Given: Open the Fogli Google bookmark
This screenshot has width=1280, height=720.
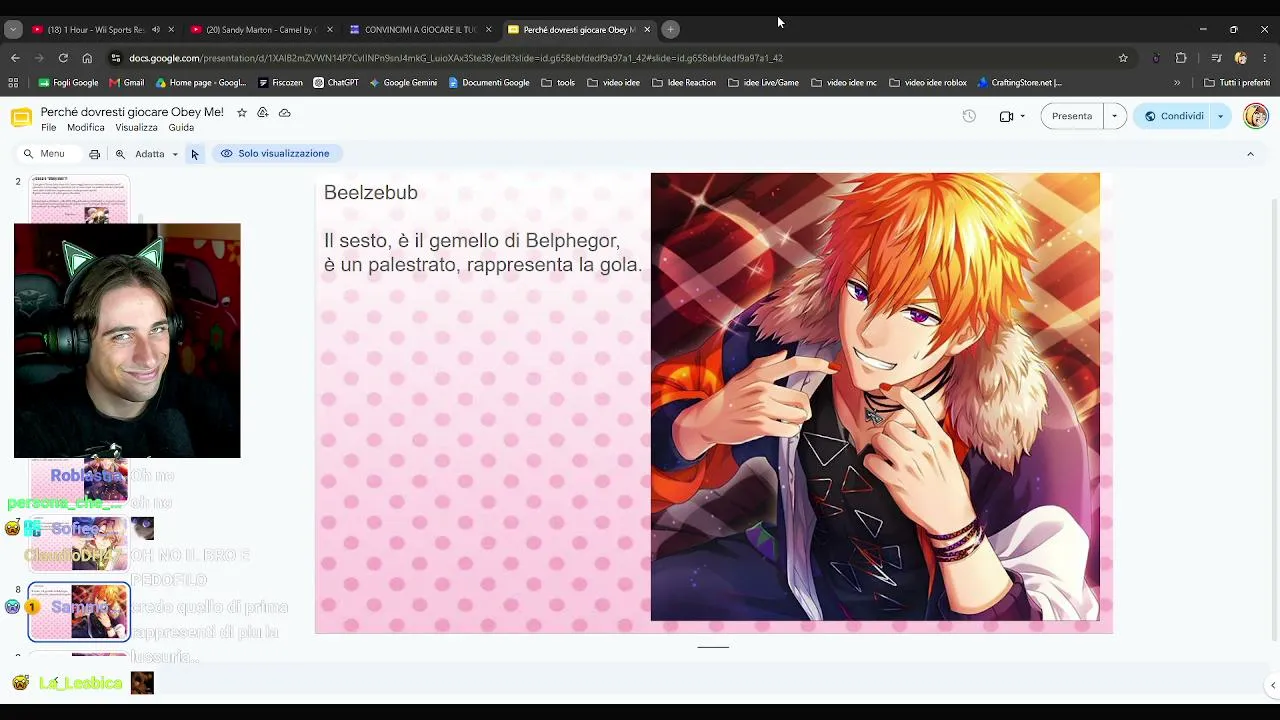Looking at the screenshot, I should (68, 83).
